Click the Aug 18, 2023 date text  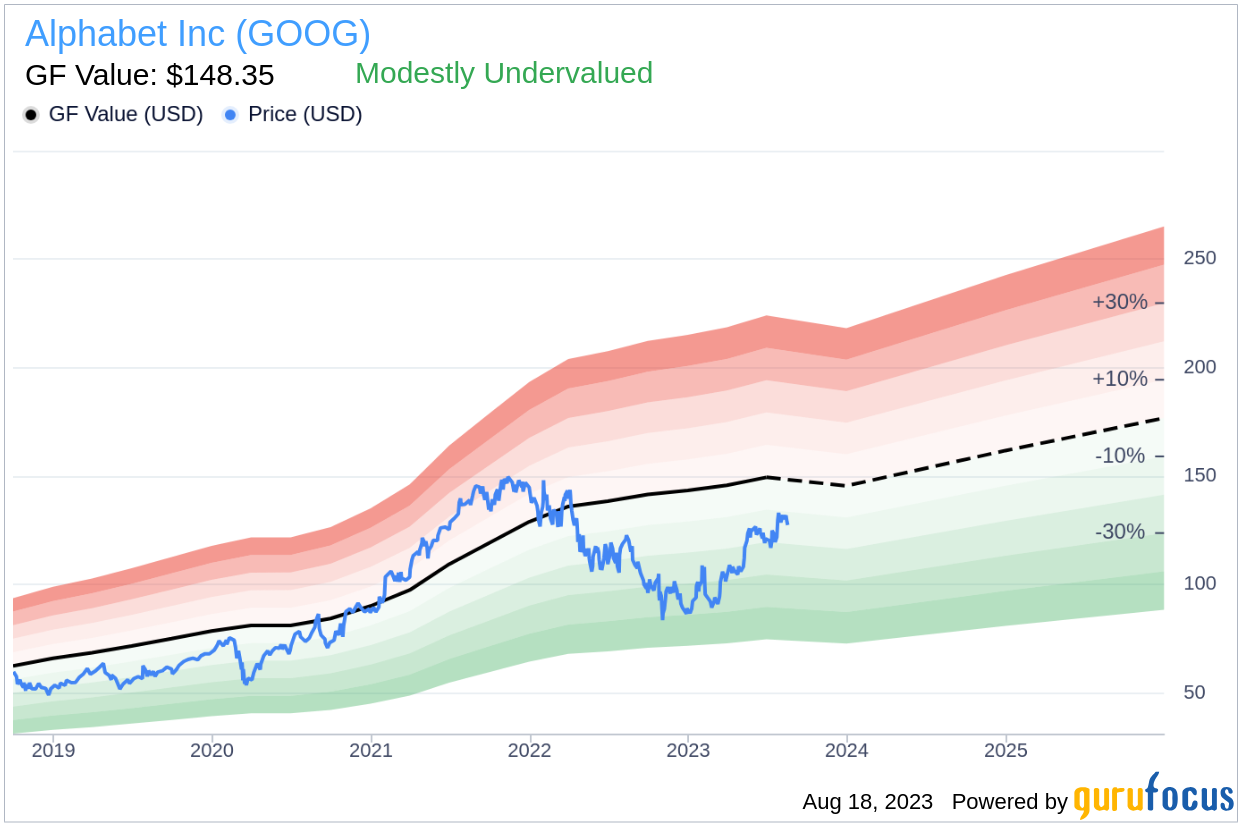(868, 802)
